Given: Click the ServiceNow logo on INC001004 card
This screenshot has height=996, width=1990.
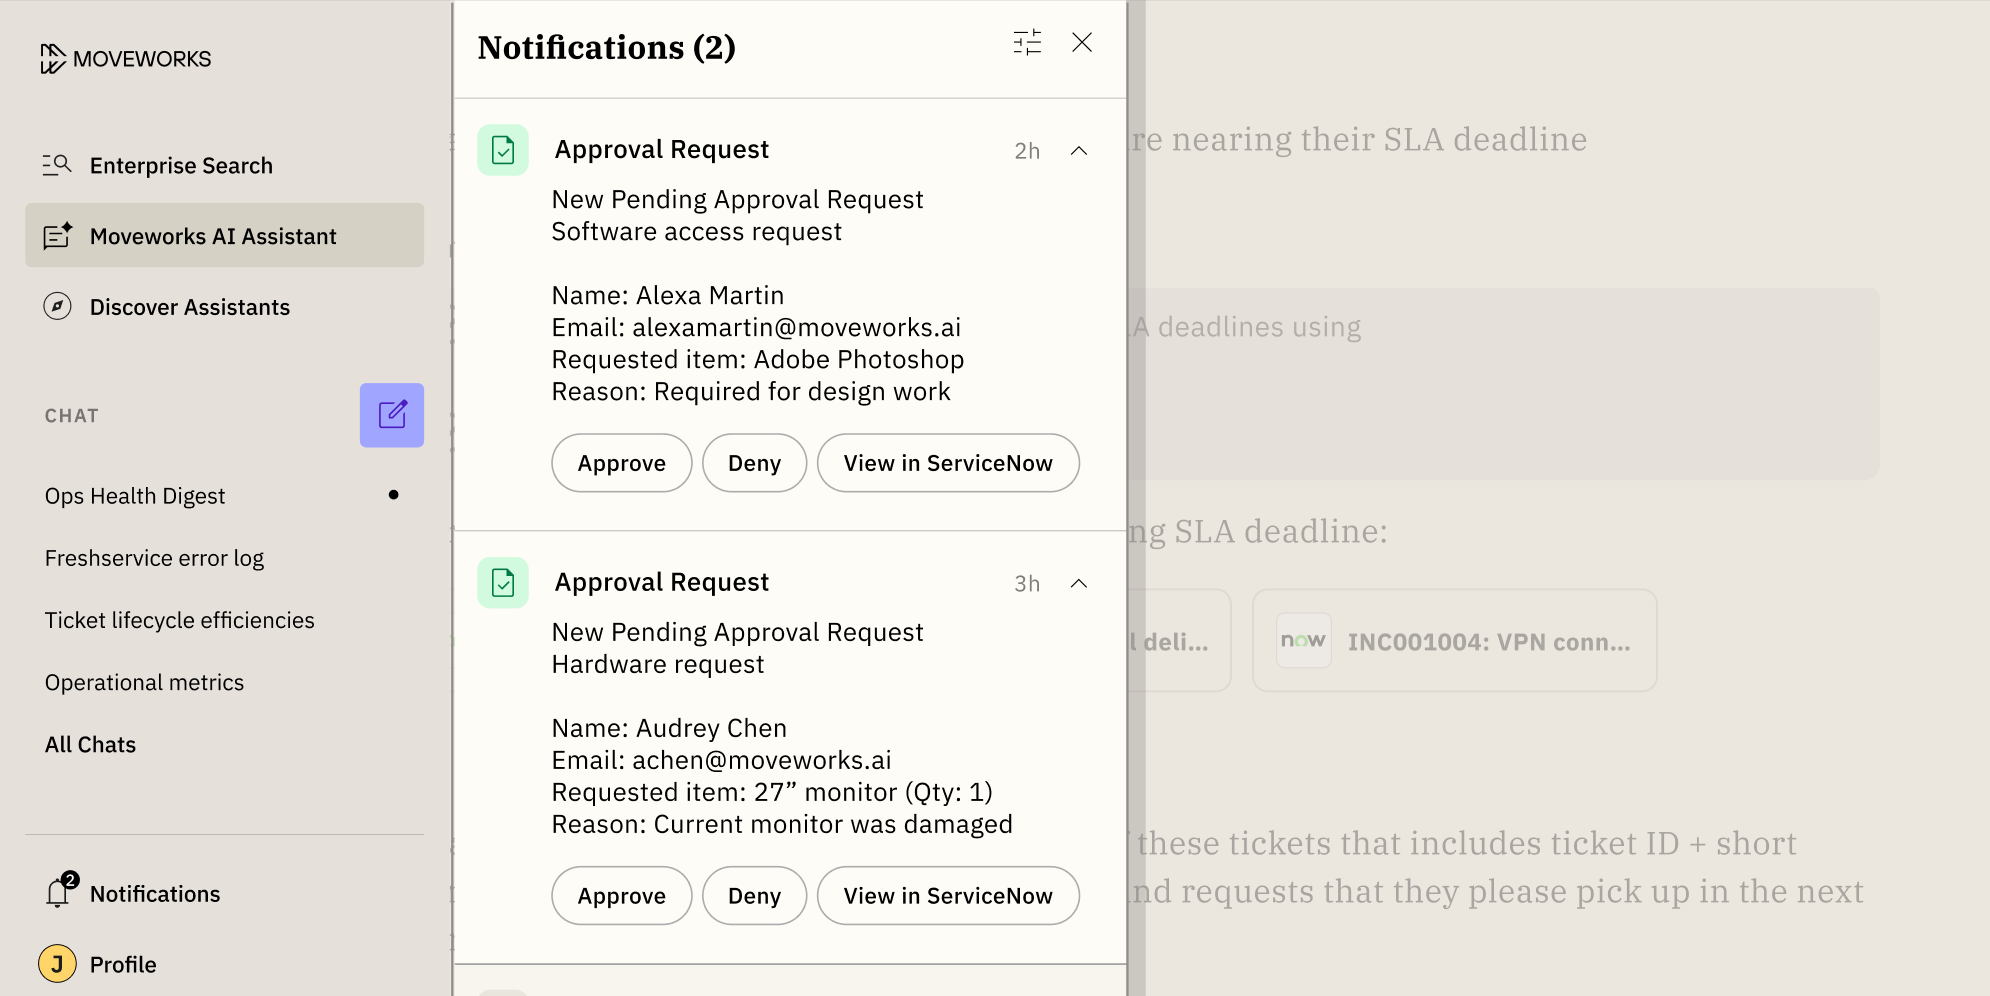Looking at the screenshot, I should point(1302,640).
